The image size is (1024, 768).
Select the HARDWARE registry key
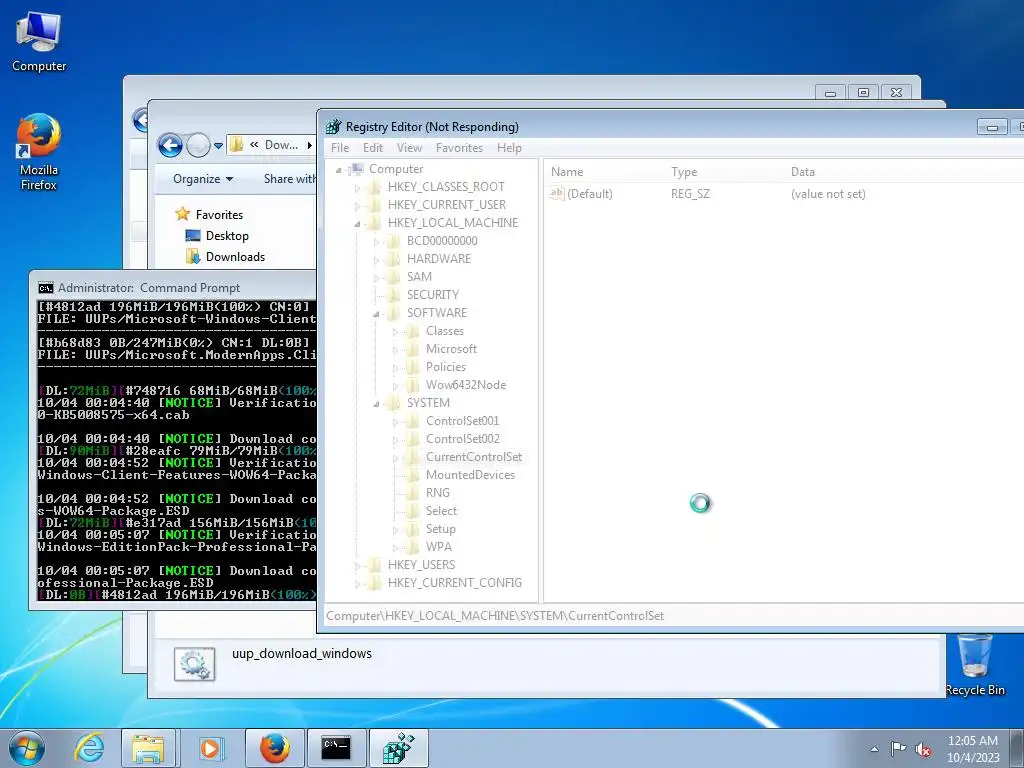tap(439, 259)
